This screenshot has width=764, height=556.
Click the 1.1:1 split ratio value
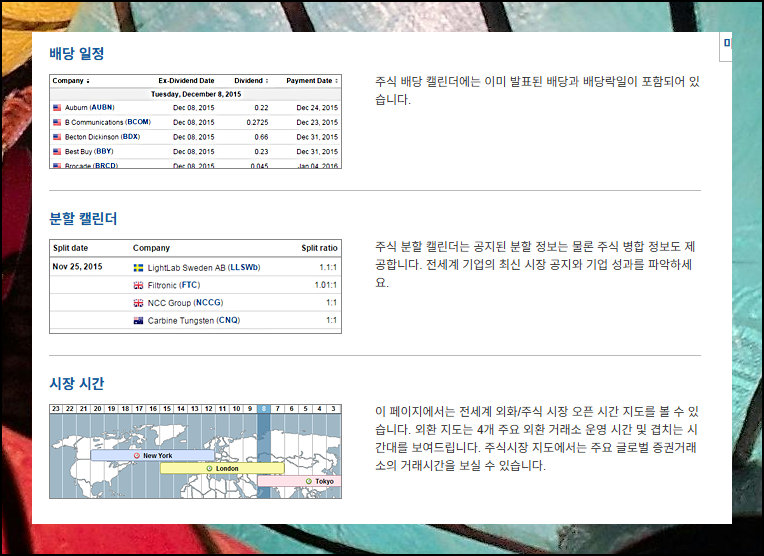point(328,267)
